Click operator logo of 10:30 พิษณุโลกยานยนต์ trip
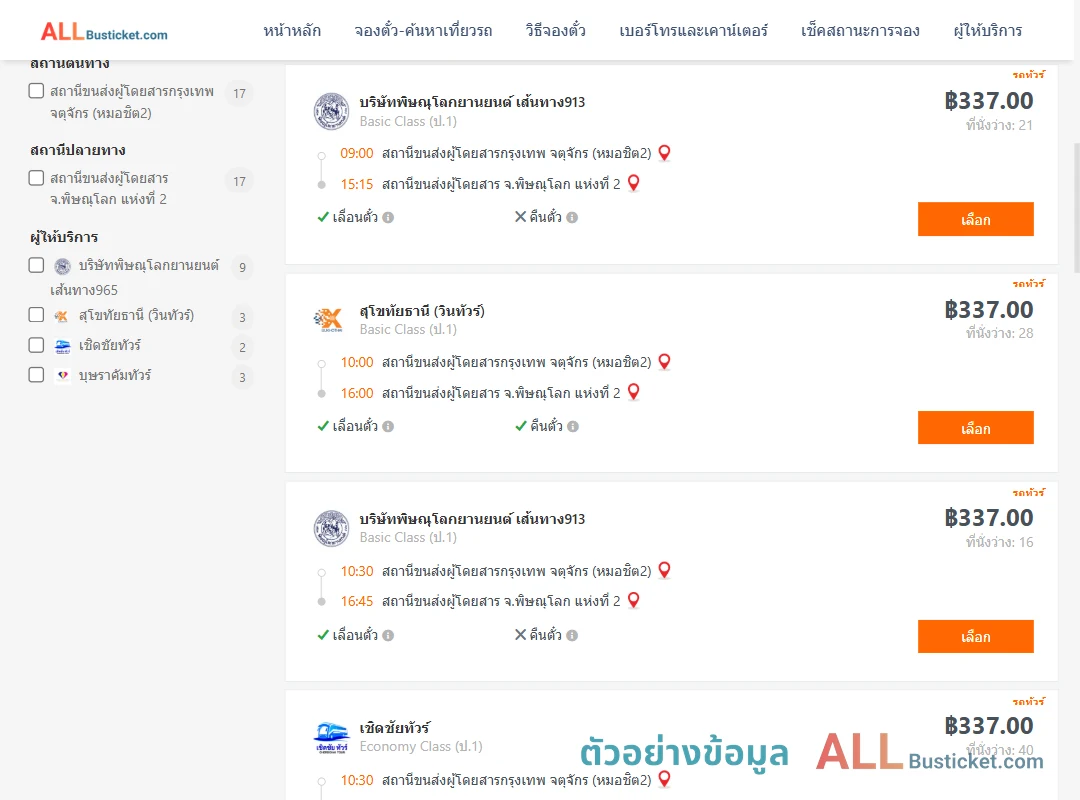Screen dimensions: 1080x800 (331, 529)
